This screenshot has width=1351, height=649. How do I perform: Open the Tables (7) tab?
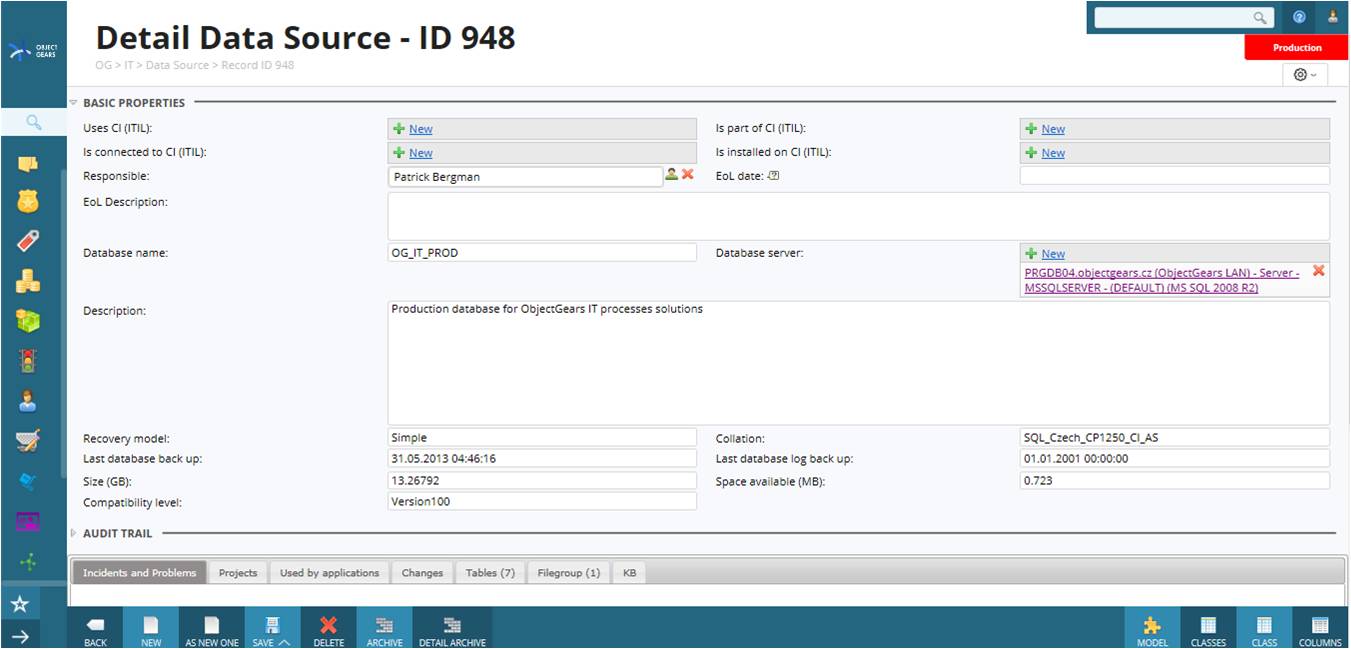click(x=490, y=573)
